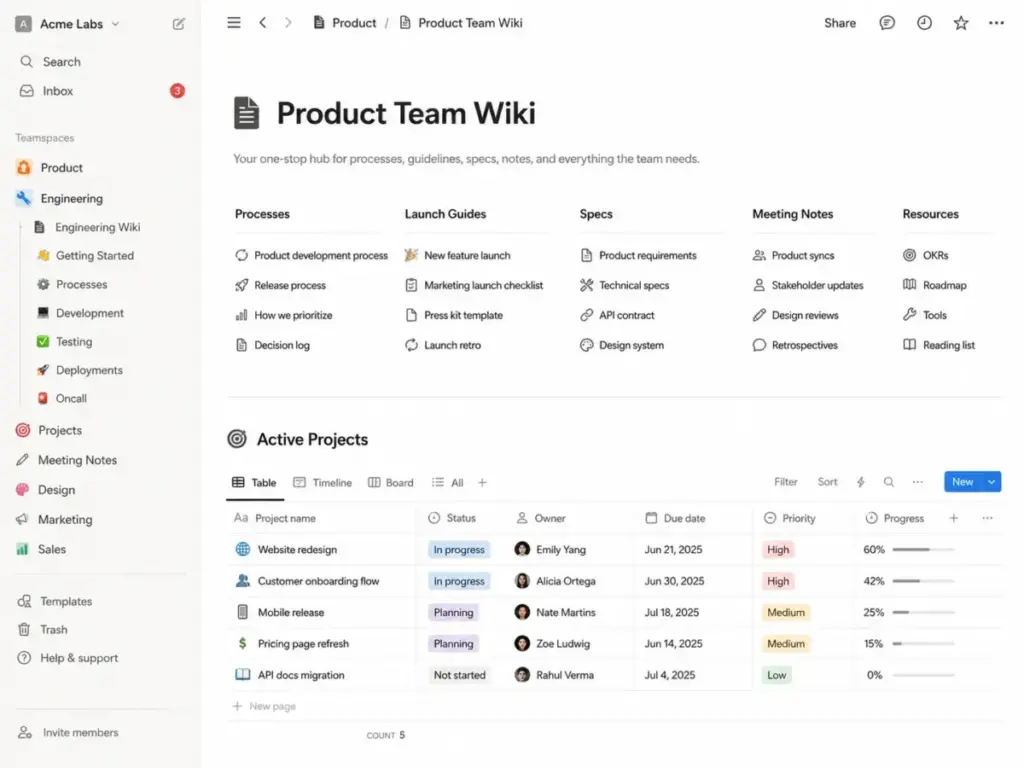1024x768 pixels.
Task: Click the Product Team Wiki page icon
Action: (246, 113)
